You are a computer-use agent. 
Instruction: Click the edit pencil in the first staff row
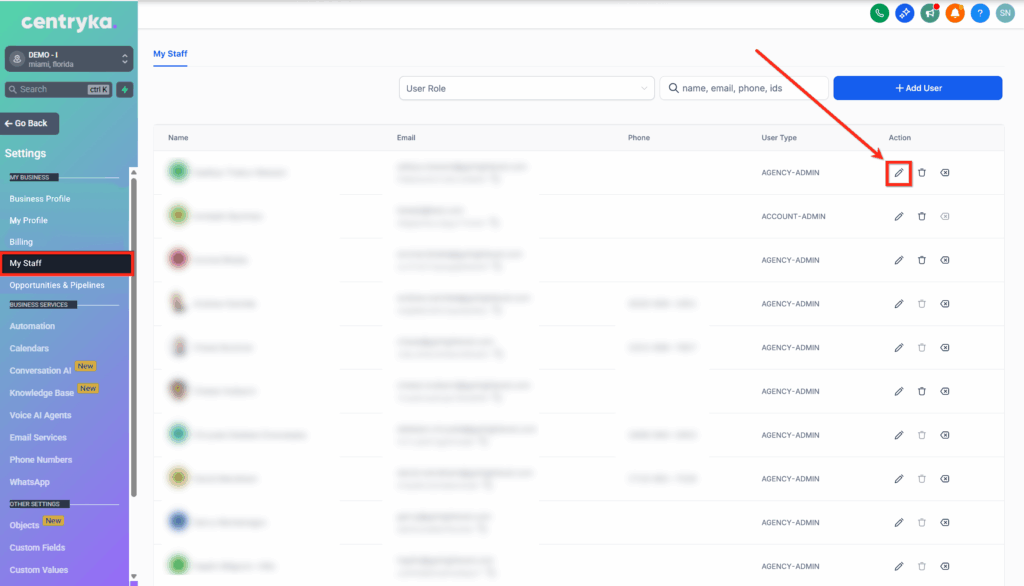click(899, 173)
